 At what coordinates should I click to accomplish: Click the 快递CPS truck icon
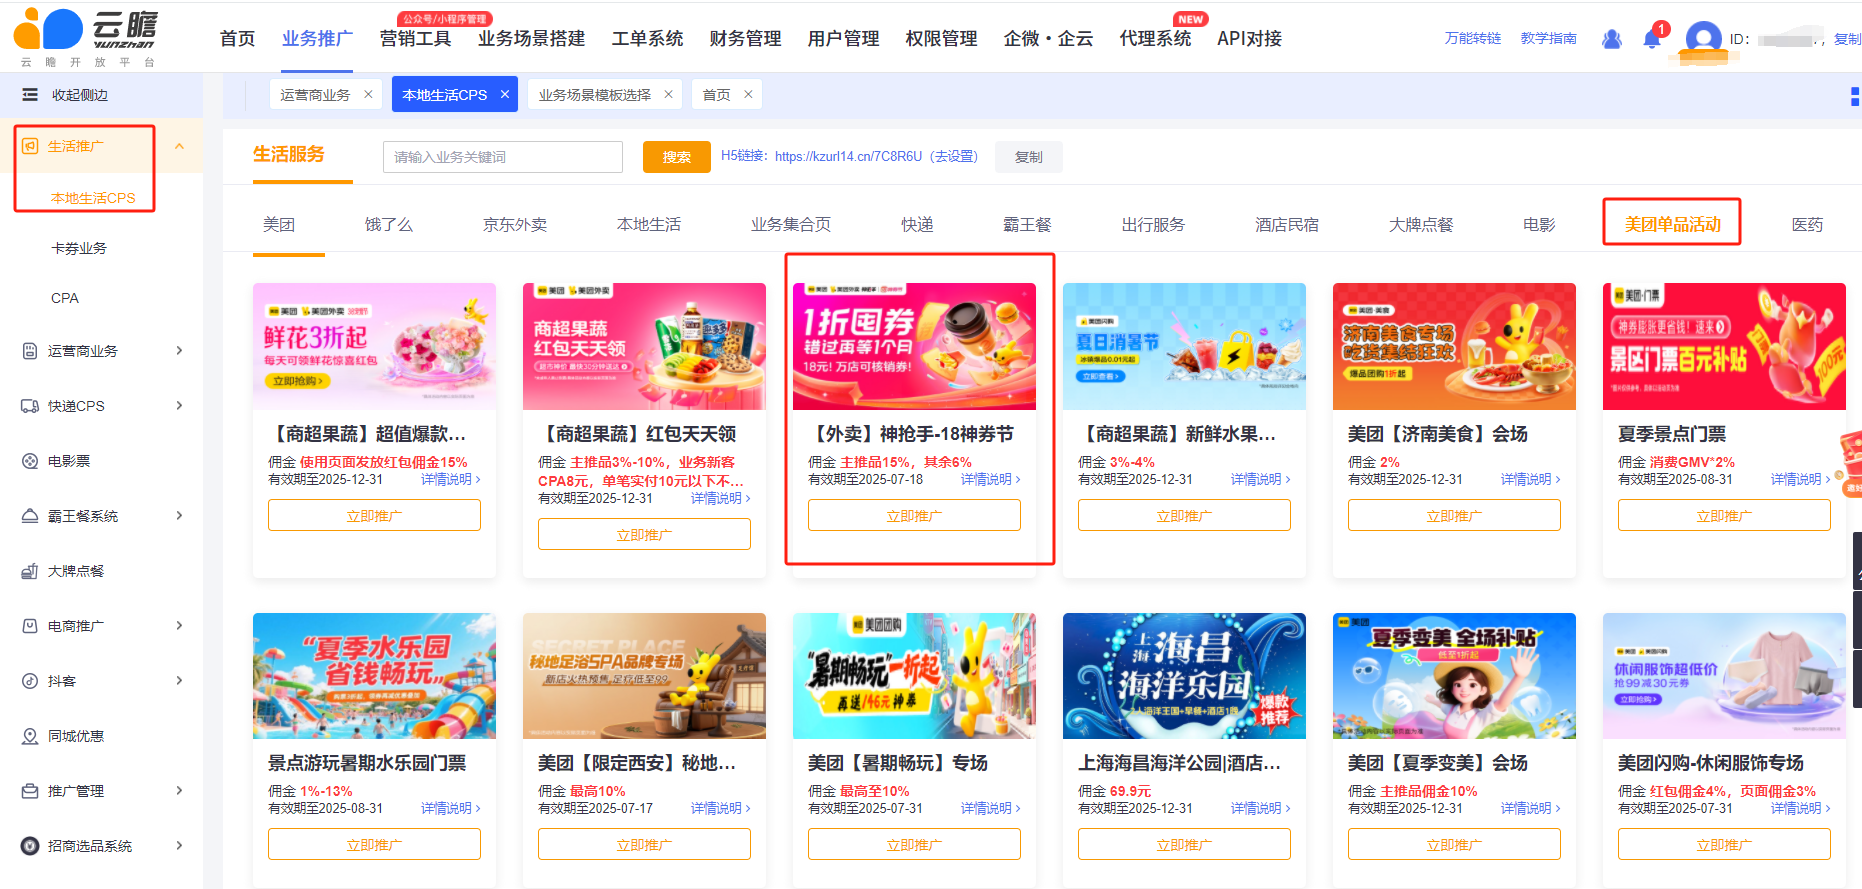30,406
